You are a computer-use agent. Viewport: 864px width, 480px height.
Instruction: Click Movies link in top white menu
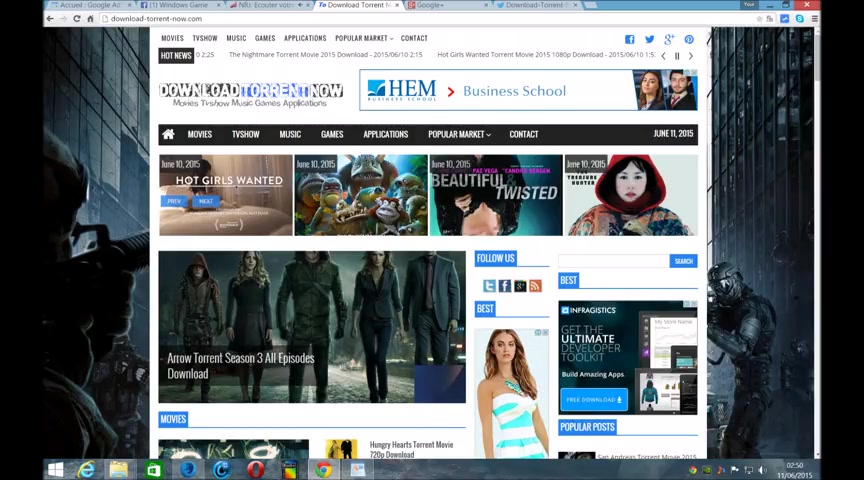click(172, 38)
